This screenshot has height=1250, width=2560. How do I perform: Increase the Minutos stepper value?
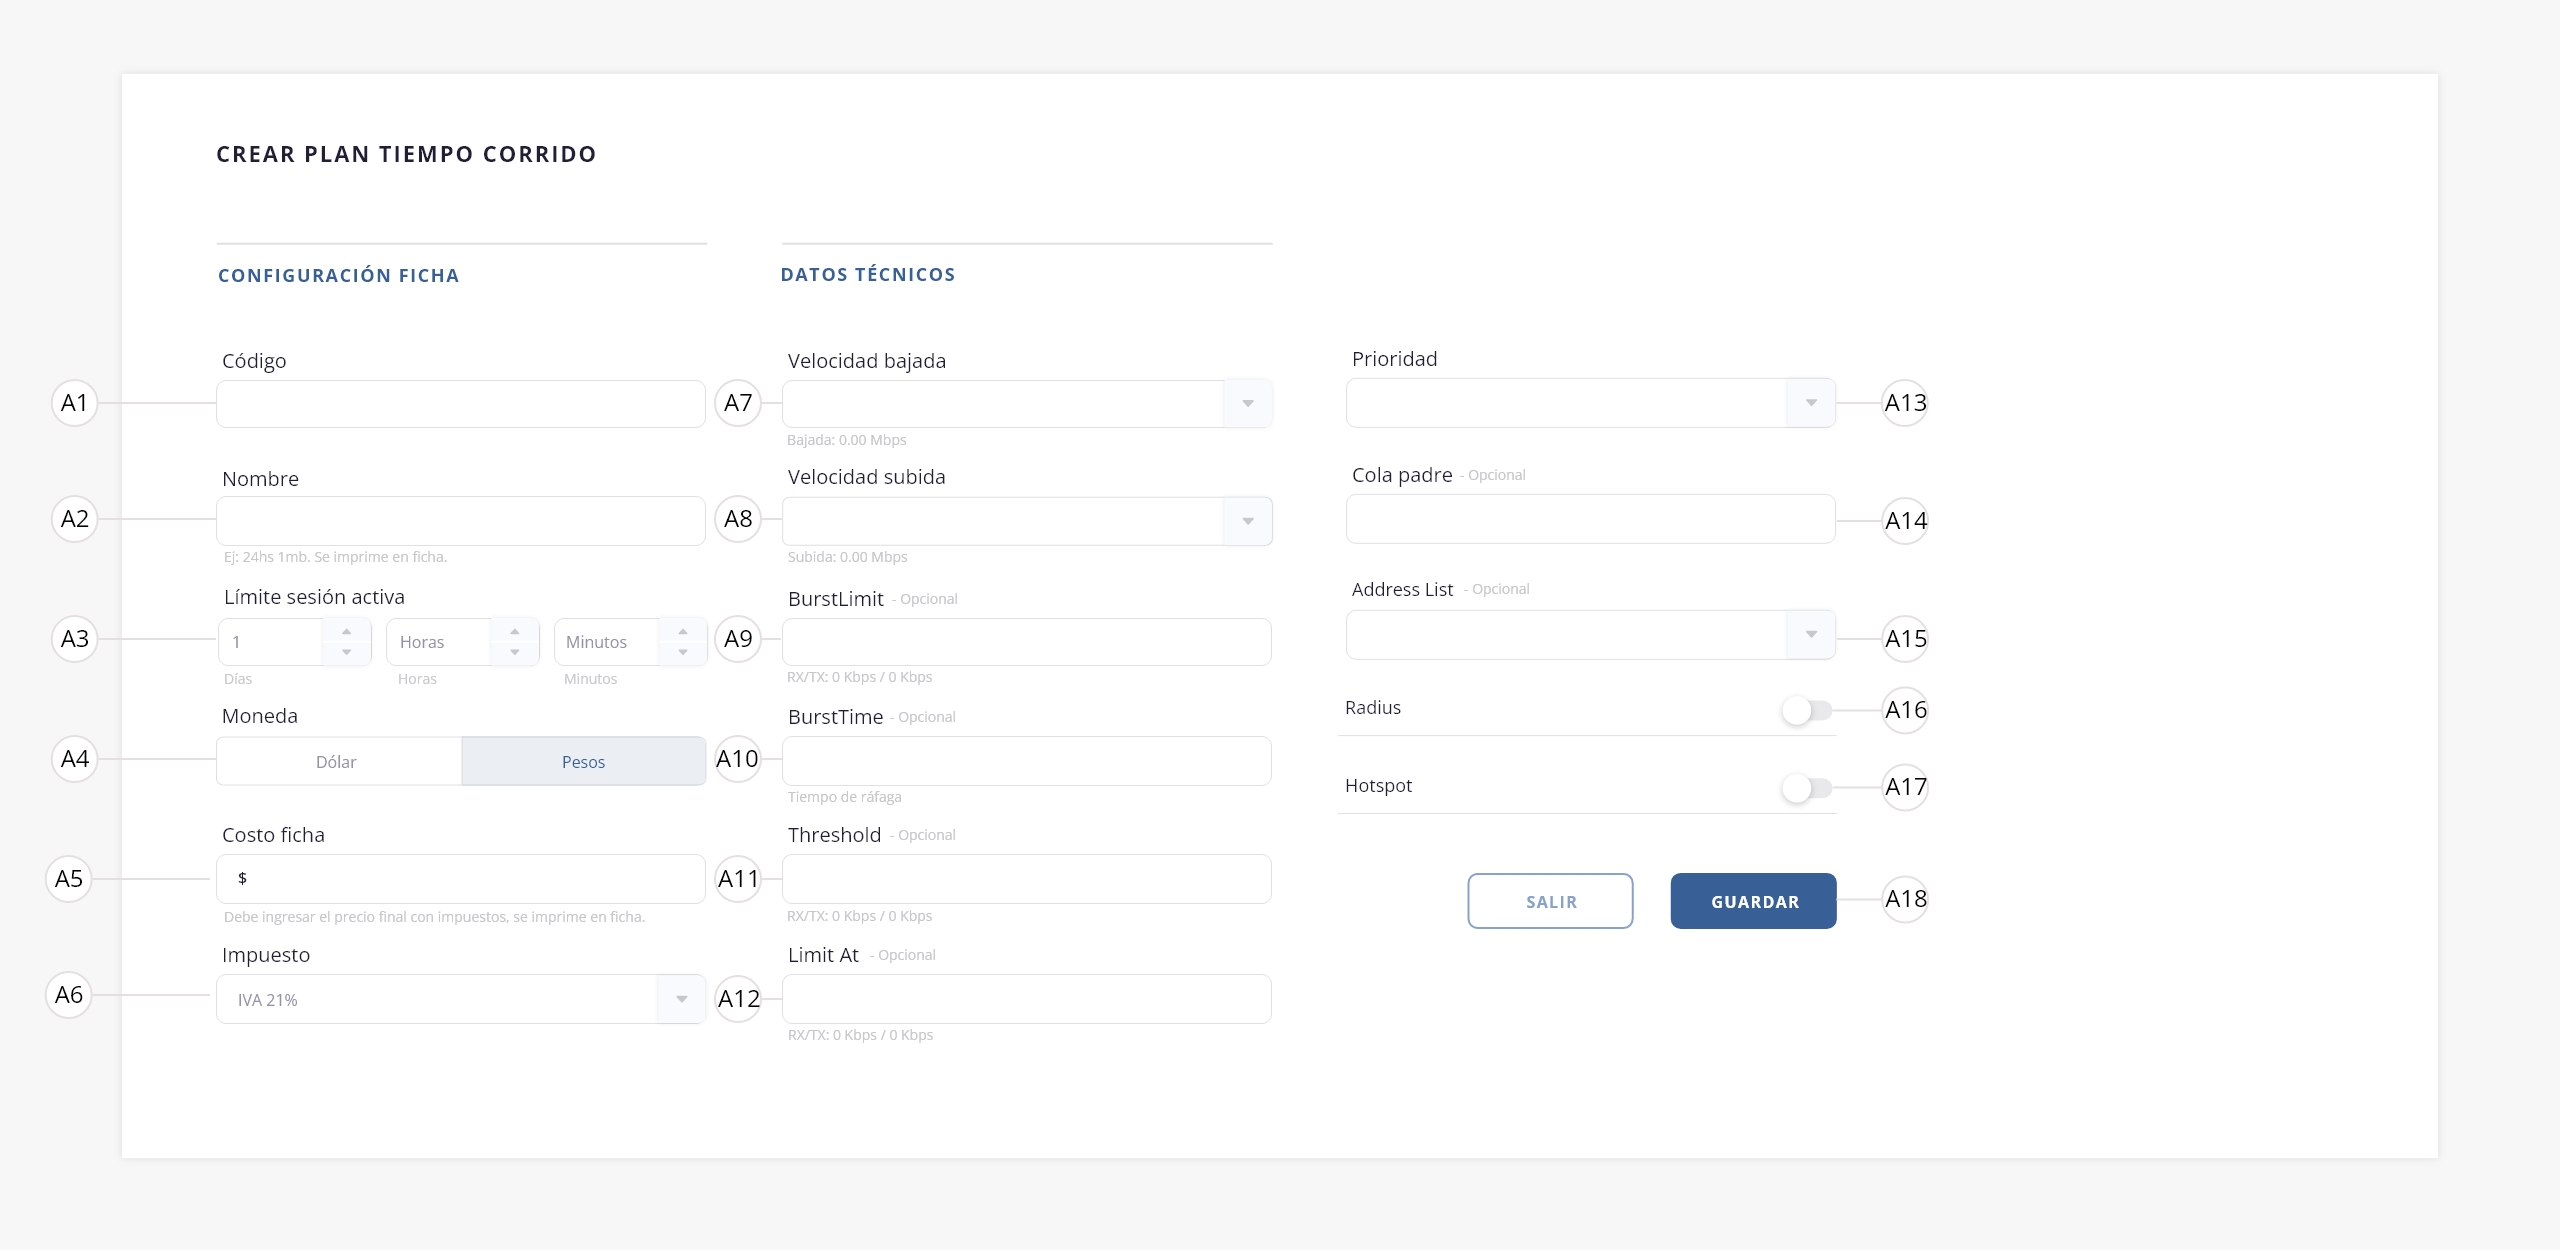[682, 631]
